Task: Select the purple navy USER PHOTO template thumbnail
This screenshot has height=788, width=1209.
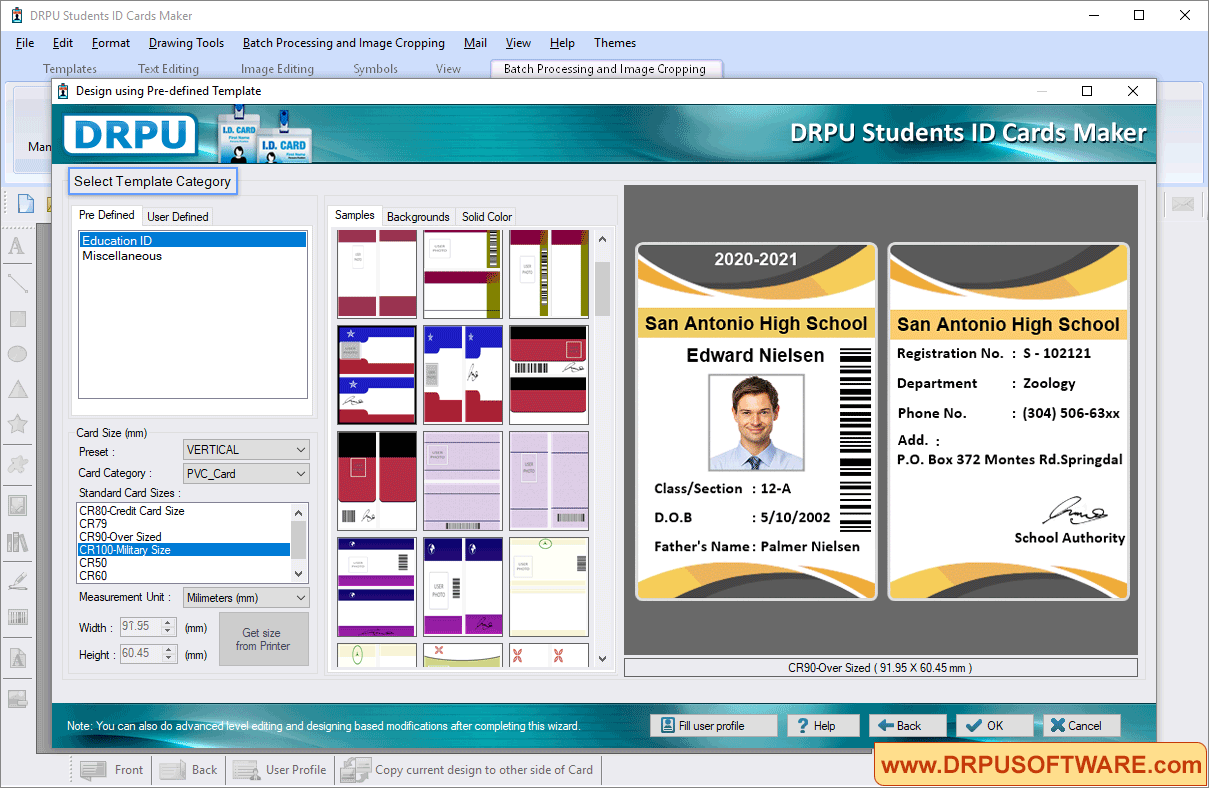Action: (463, 587)
